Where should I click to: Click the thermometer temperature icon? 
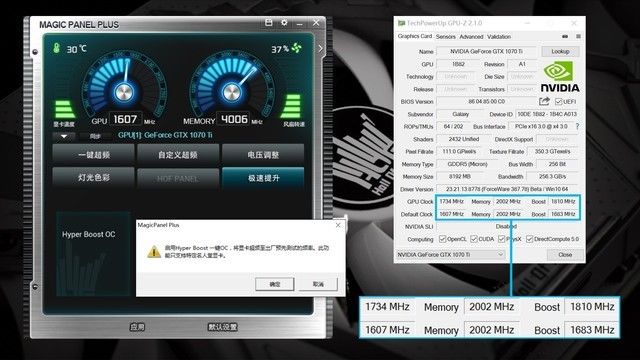tap(56, 48)
